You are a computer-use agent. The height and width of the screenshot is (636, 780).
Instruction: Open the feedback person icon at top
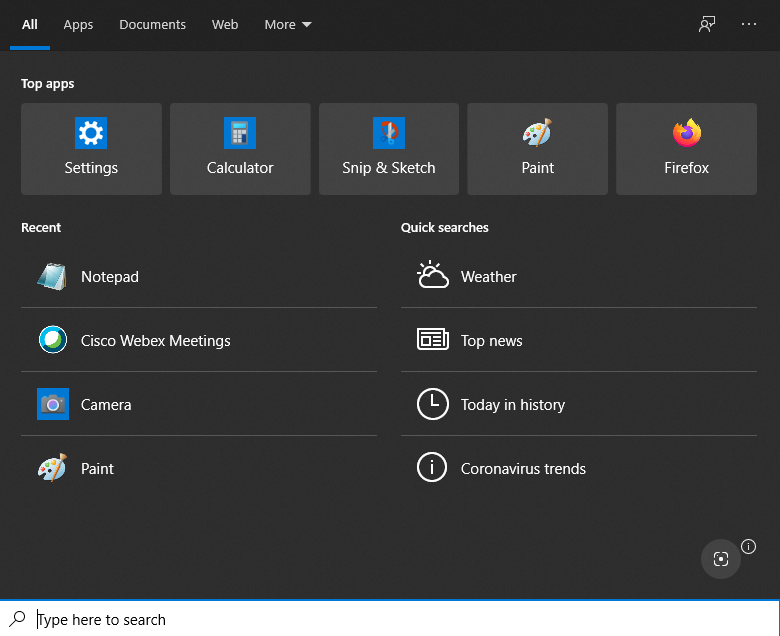tap(707, 24)
